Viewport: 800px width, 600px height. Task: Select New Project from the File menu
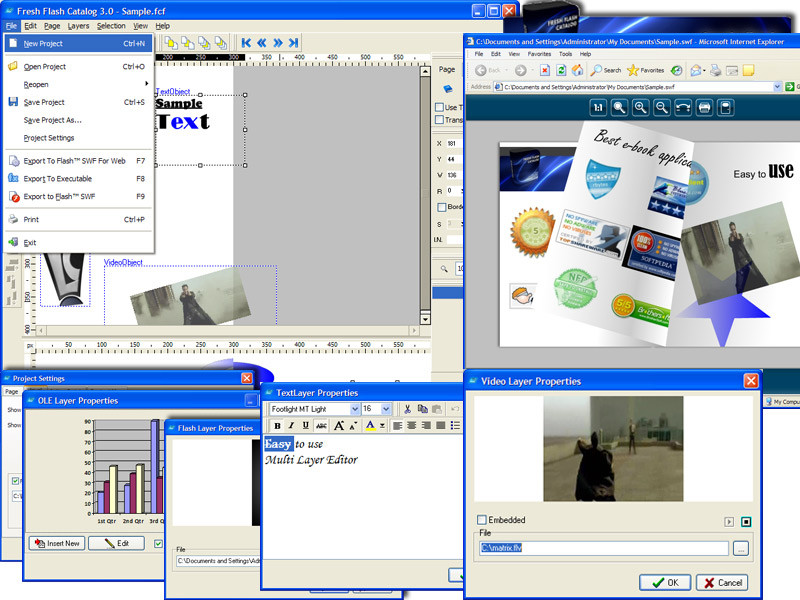(79, 44)
